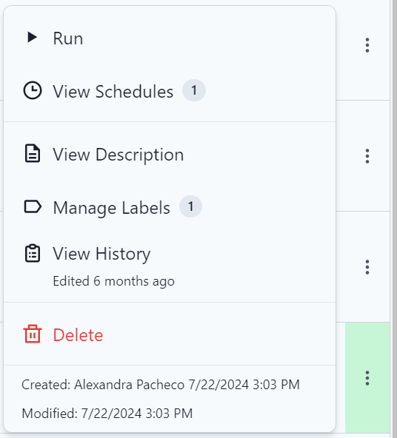The width and height of the screenshot is (397, 438).
Task: Open the three-dot menu in the green highlighted row
Action: tap(367, 378)
